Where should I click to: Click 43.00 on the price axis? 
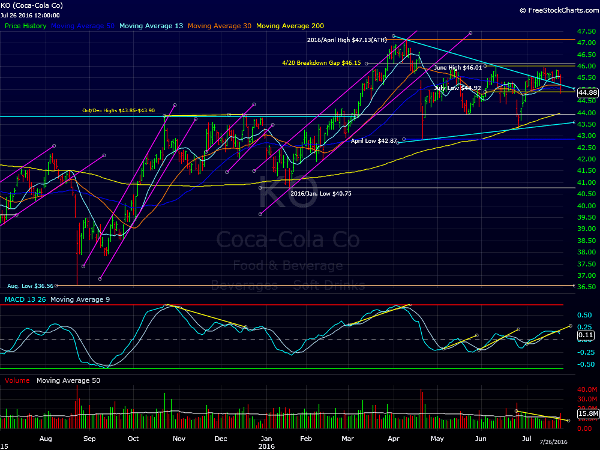pos(587,136)
